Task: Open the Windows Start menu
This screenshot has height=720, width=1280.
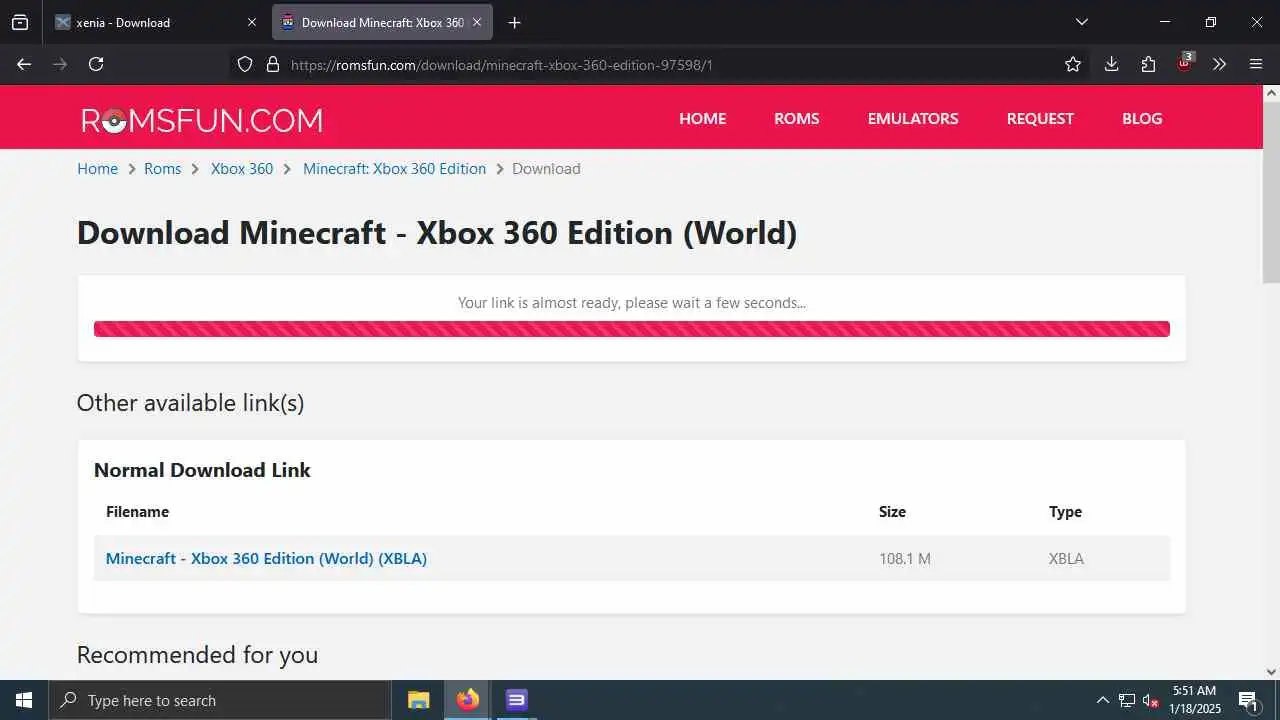Action: click(x=24, y=700)
